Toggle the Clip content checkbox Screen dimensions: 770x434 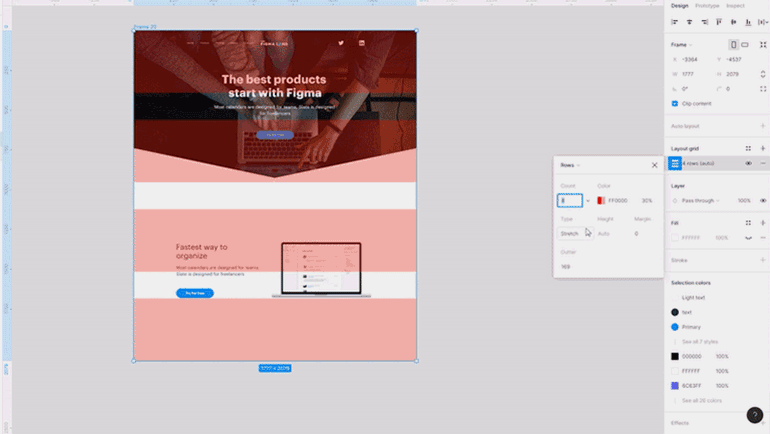coord(675,104)
